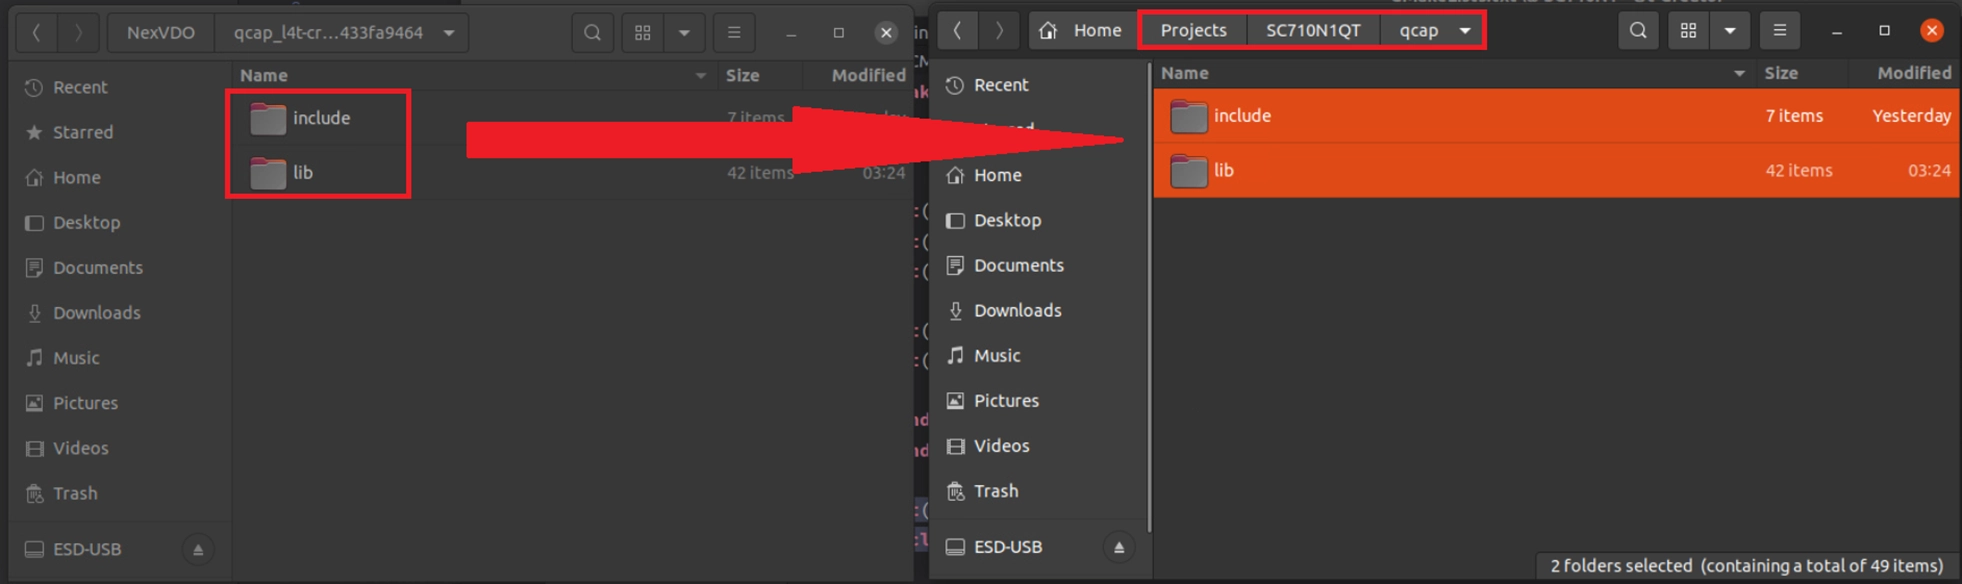
Task: Toggle grid view in the right file manager
Action: [x=1688, y=31]
